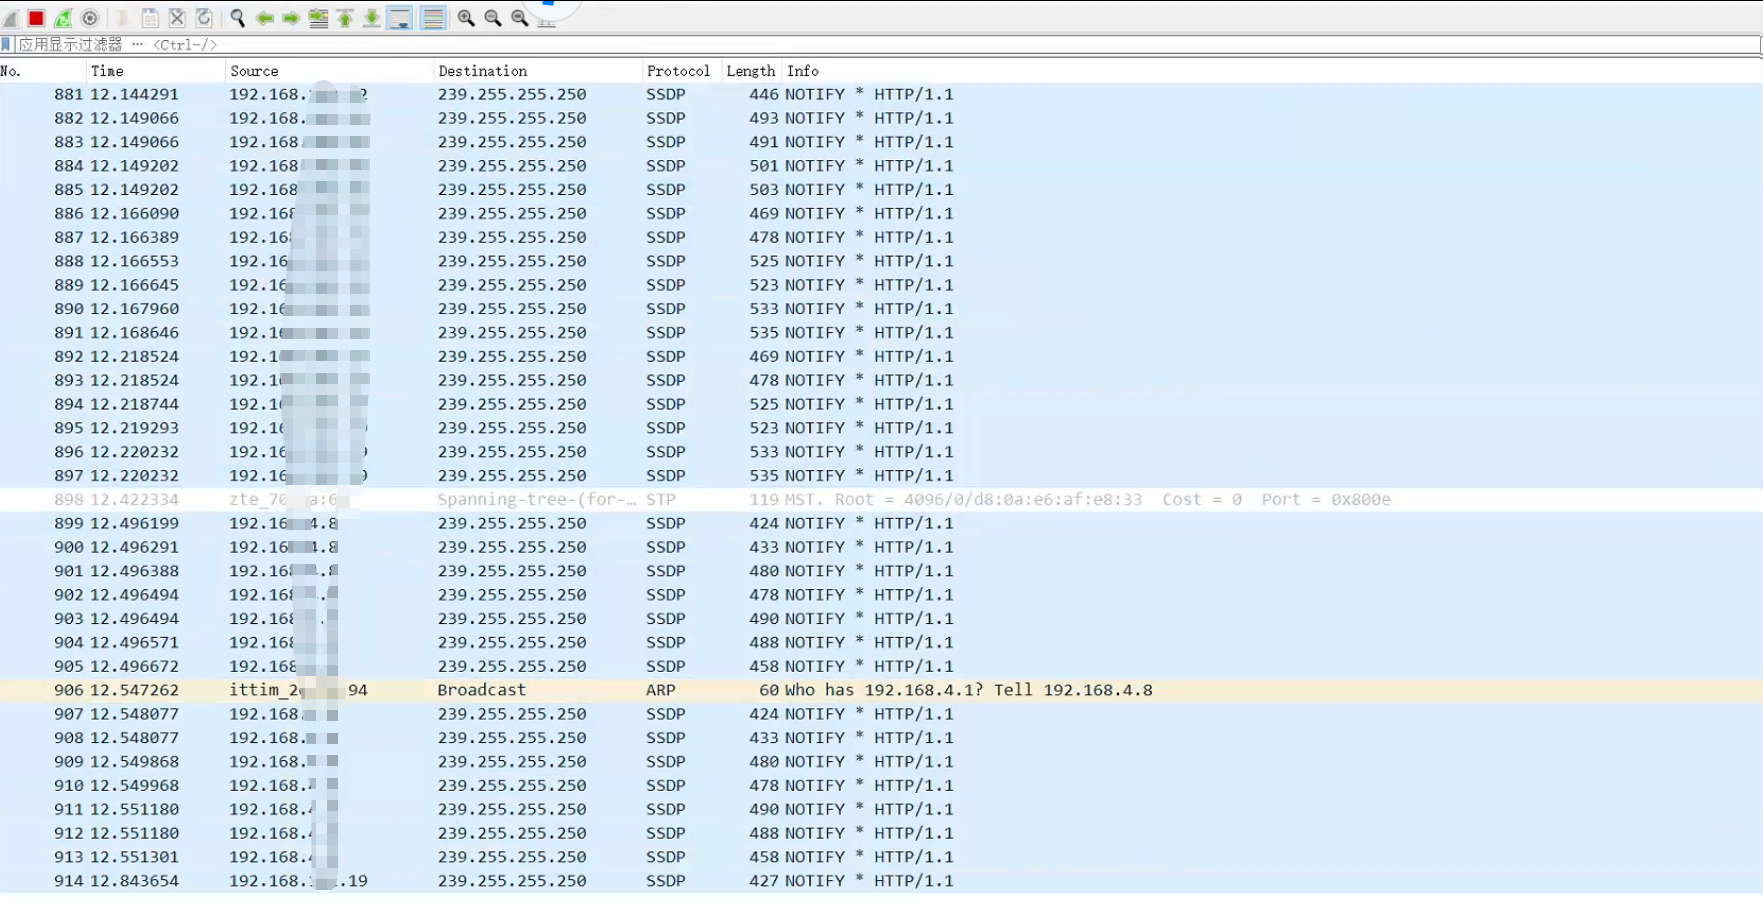Click the display filter input field

pos(888,44)
